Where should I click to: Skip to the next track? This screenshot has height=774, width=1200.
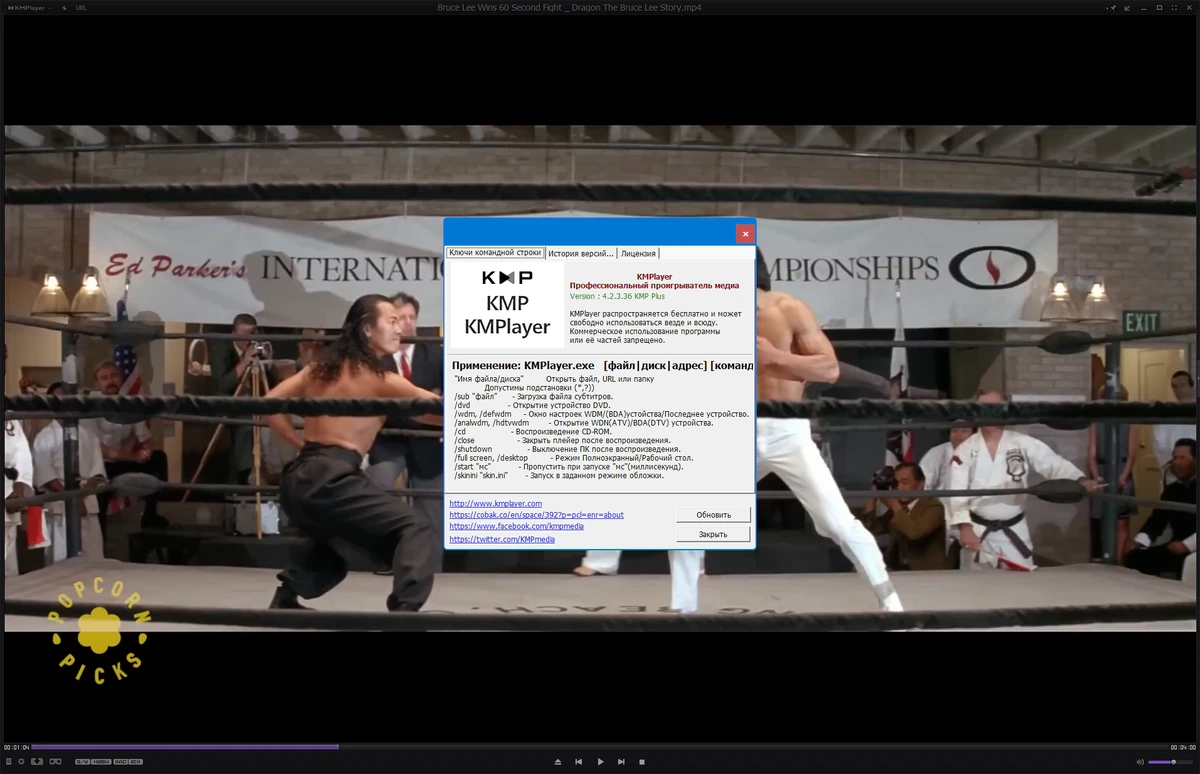(621, 762)
